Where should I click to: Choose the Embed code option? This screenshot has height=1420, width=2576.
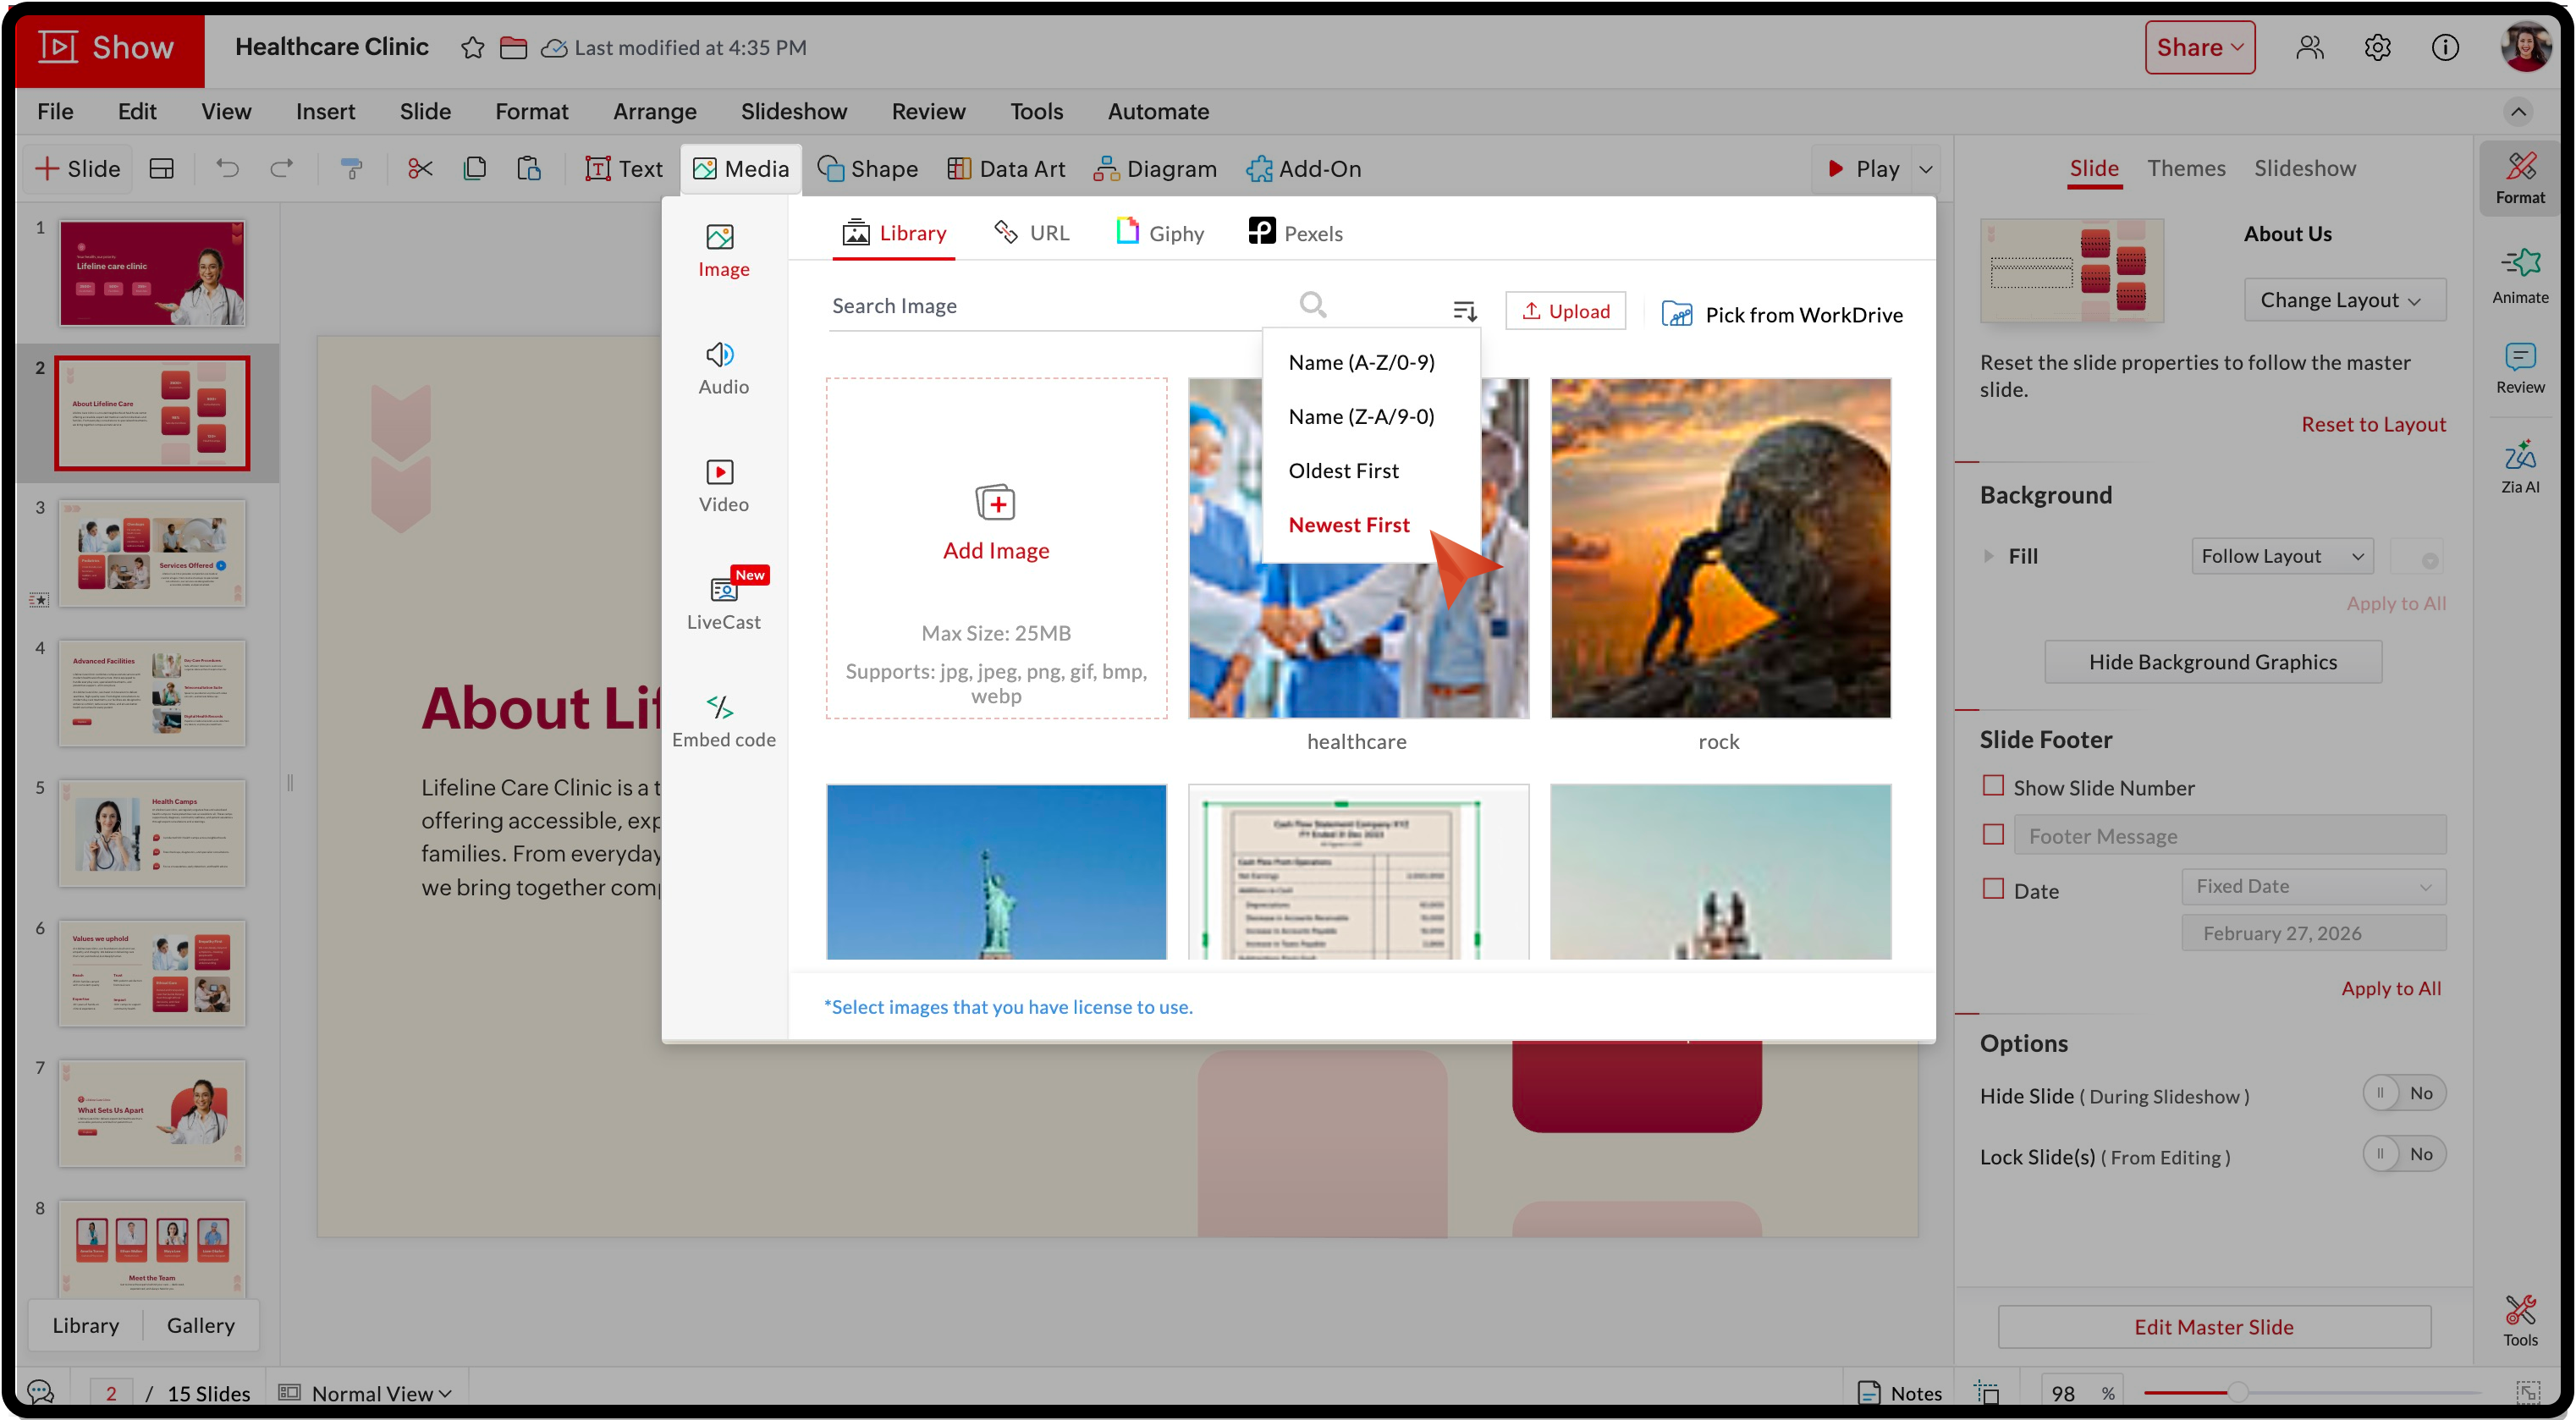tap(722, 720)
